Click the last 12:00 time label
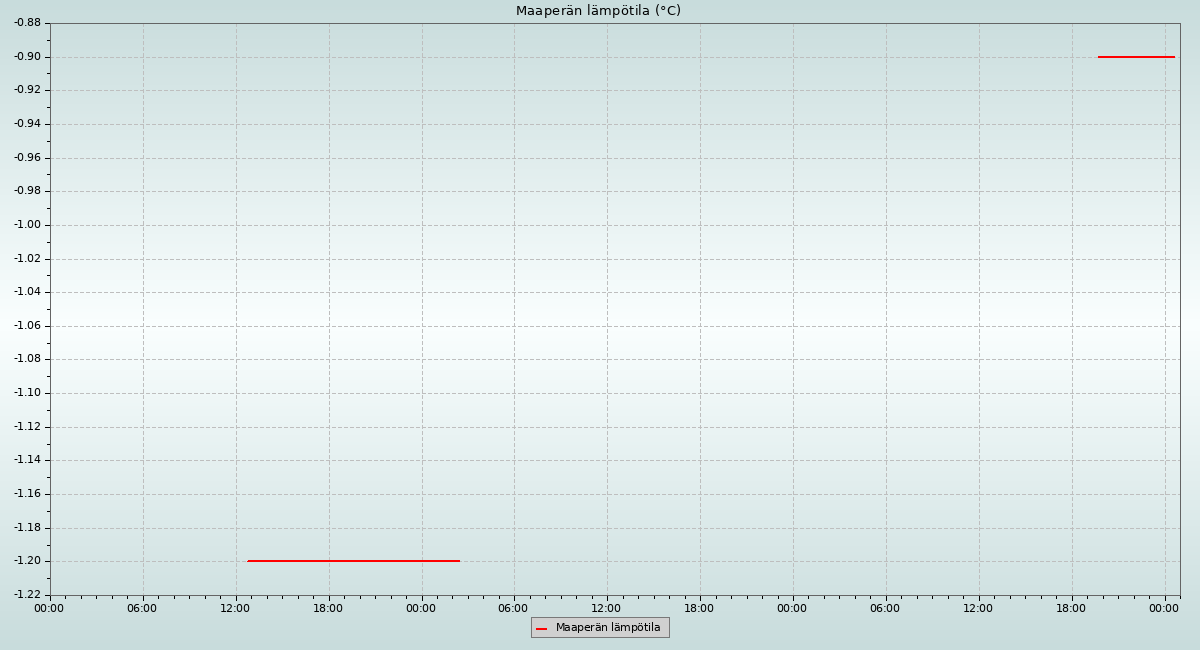This screenshot has width=1200, height=650. coord(978,608)
